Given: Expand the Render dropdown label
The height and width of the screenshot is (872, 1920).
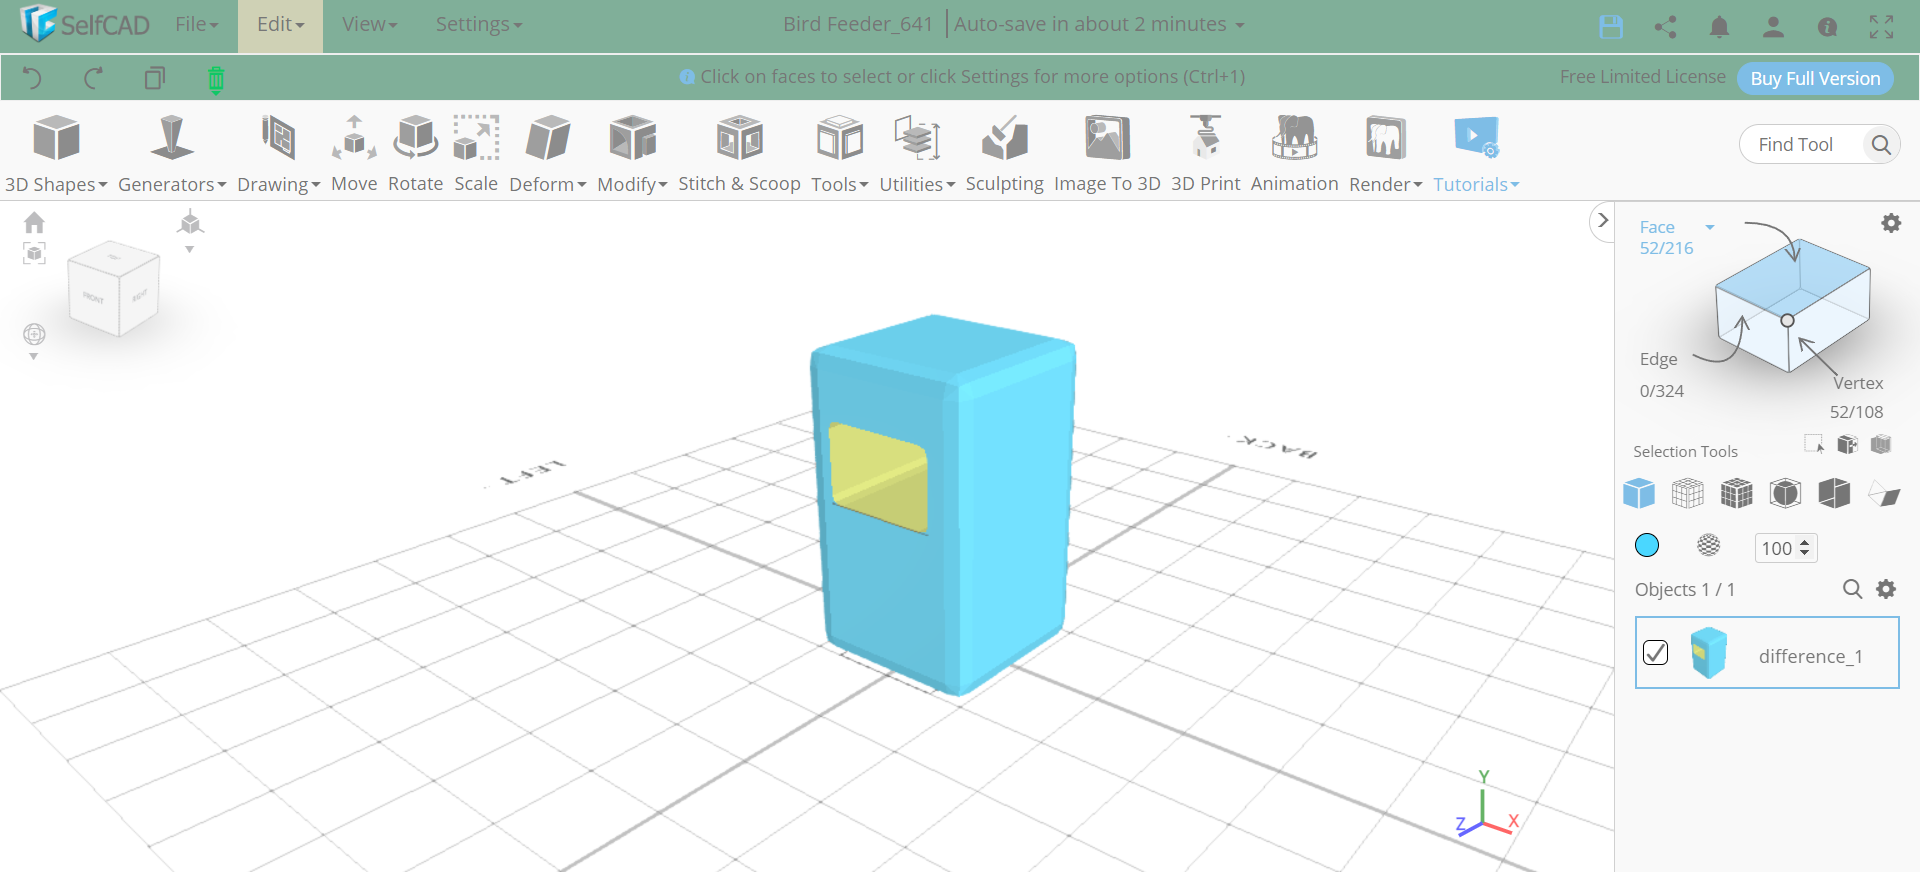Looking at the screenshot, I should click(1386, 185).
